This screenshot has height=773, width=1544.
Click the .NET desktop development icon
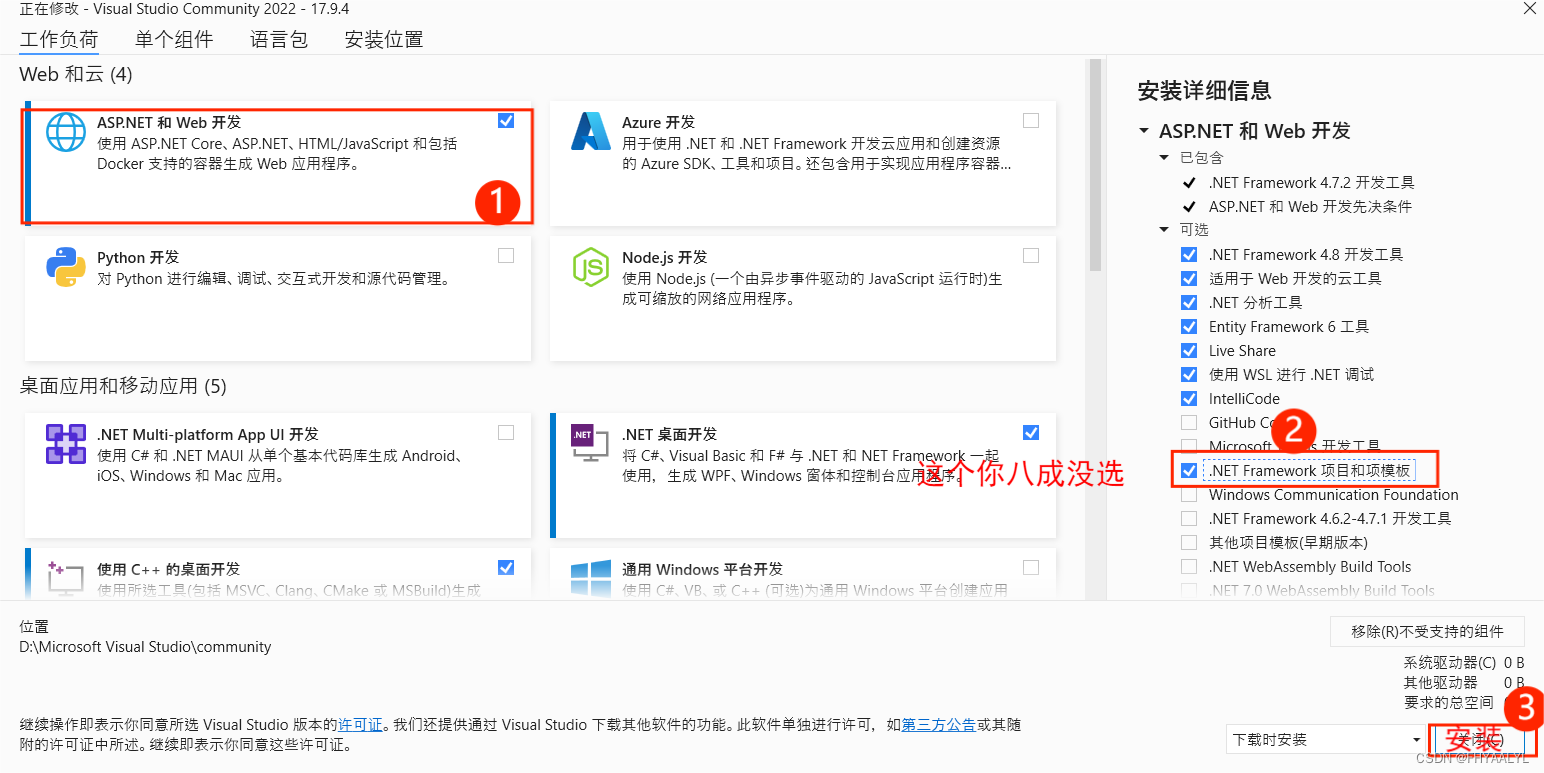589,443
